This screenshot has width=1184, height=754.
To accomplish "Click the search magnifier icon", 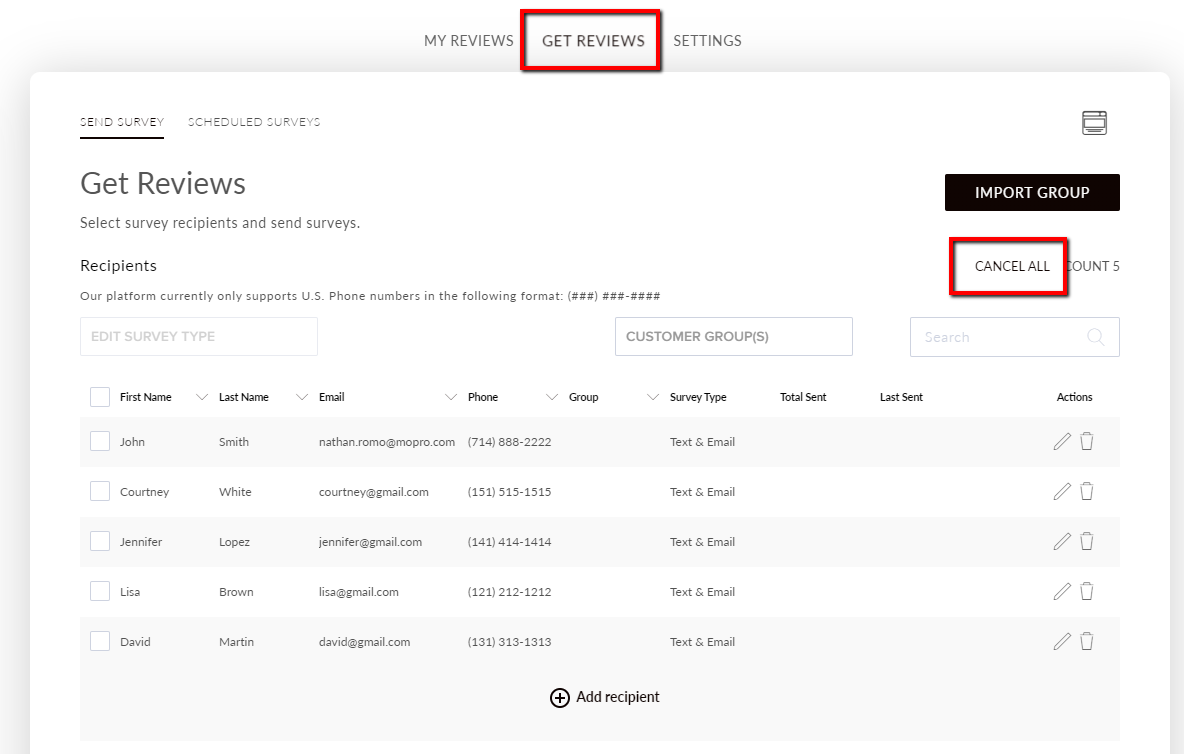I will [1096, 337].
